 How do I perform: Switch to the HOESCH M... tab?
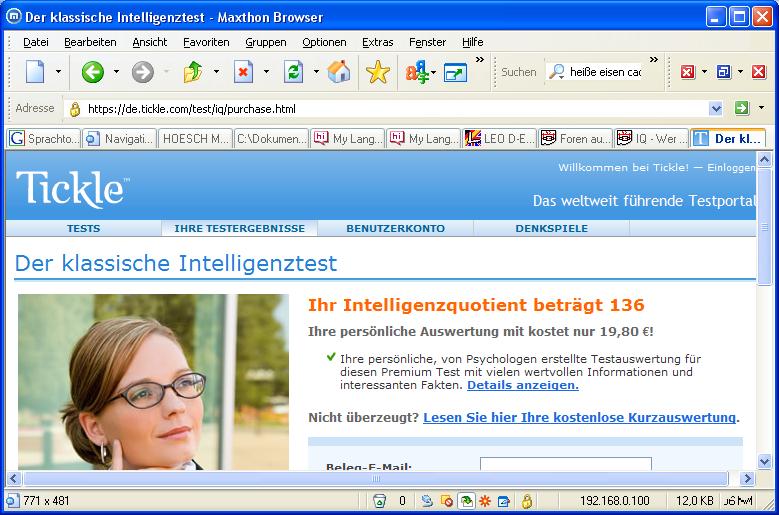195,139
